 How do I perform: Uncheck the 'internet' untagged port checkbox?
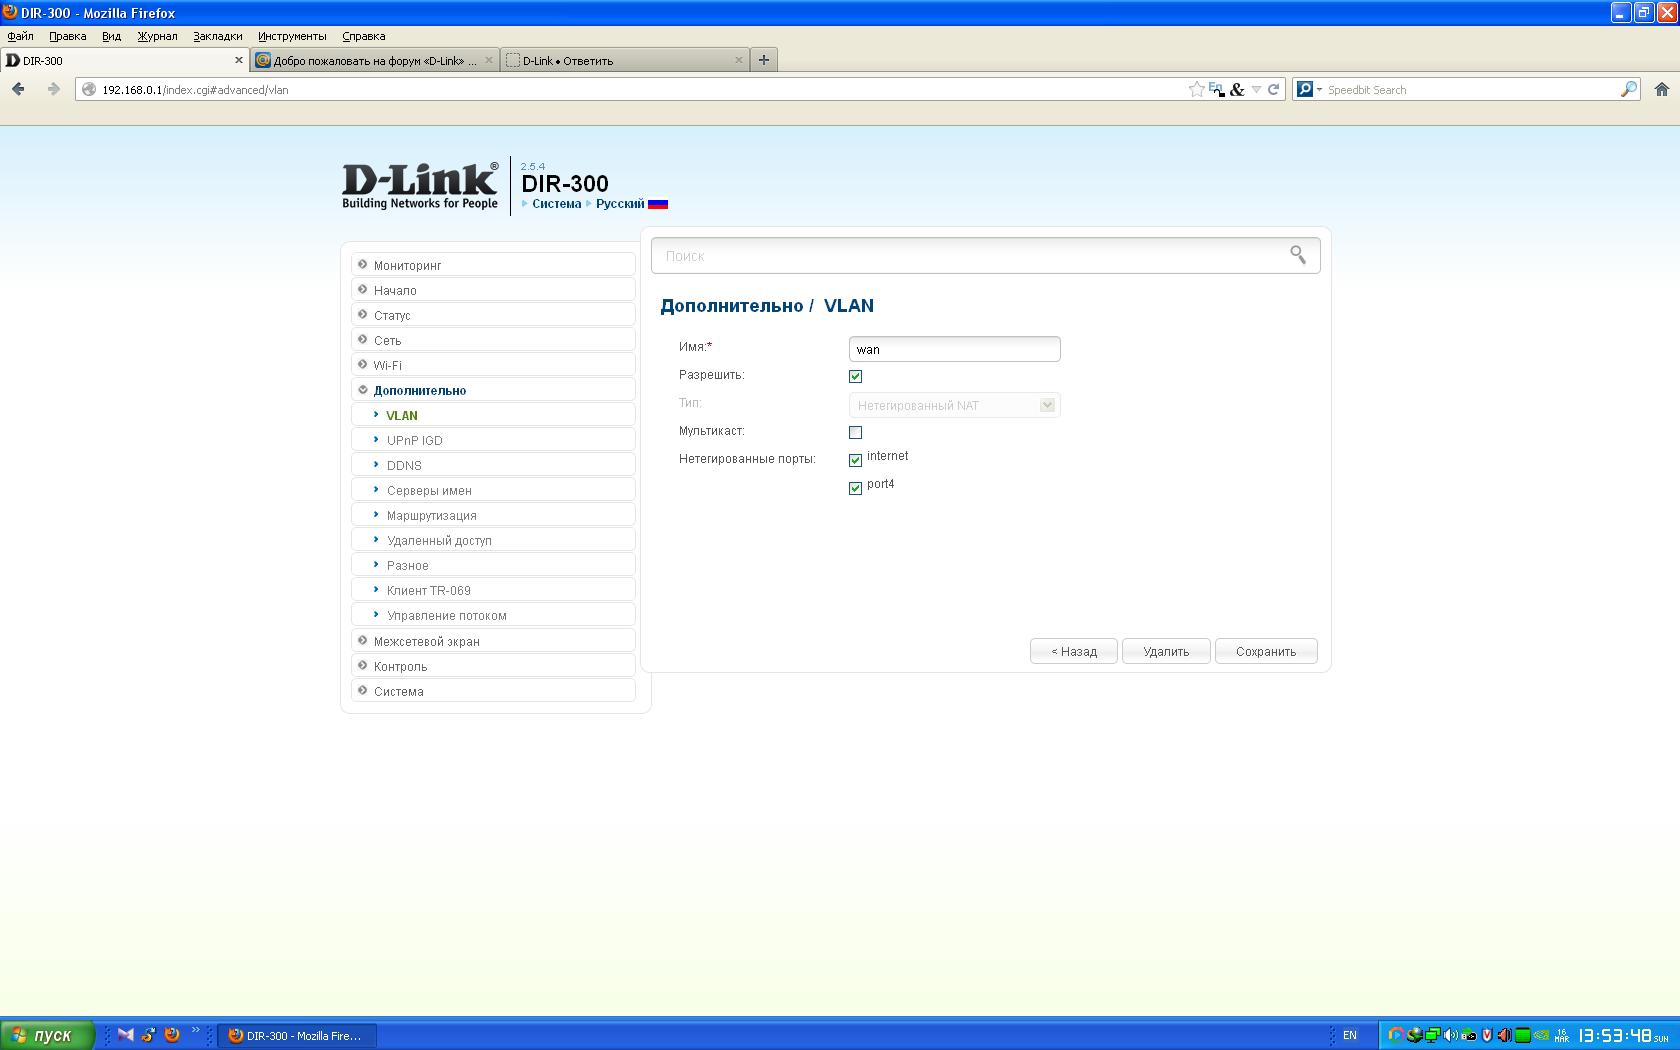pyautogui.click(x=855, y=460)
